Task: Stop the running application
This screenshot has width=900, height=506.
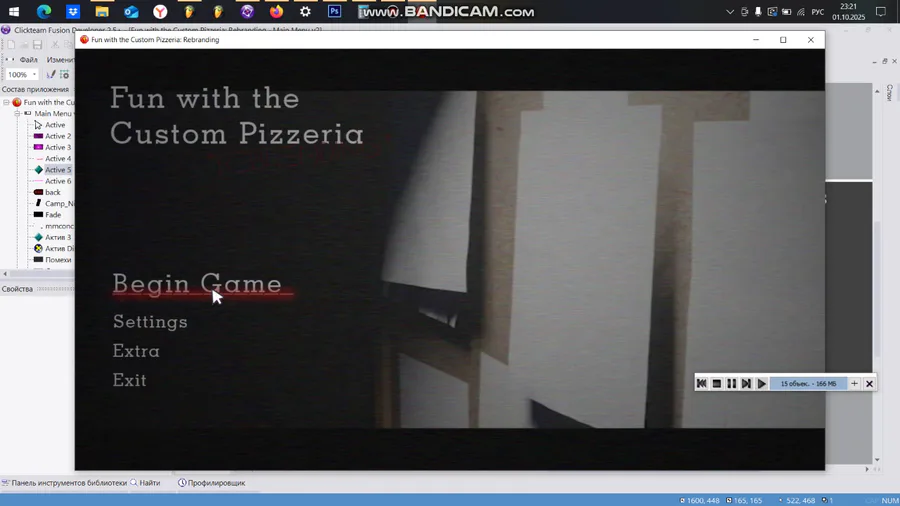Action: click(x=716, y=383)
